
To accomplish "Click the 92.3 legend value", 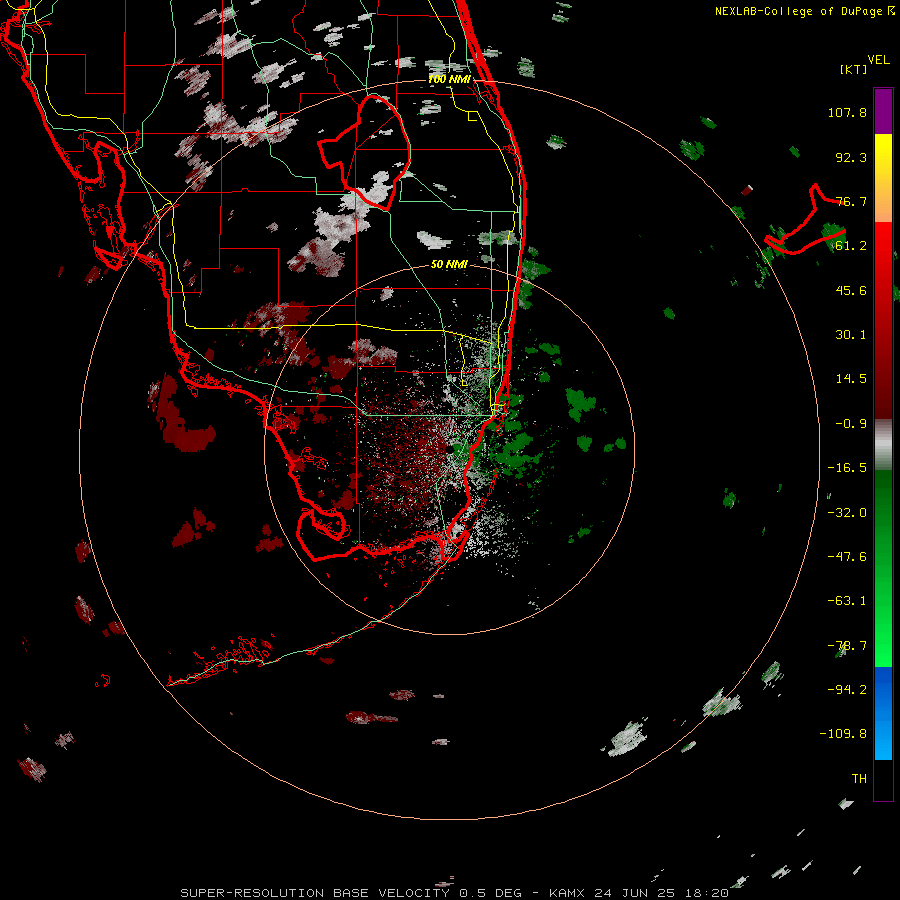I will click(851, 157).
